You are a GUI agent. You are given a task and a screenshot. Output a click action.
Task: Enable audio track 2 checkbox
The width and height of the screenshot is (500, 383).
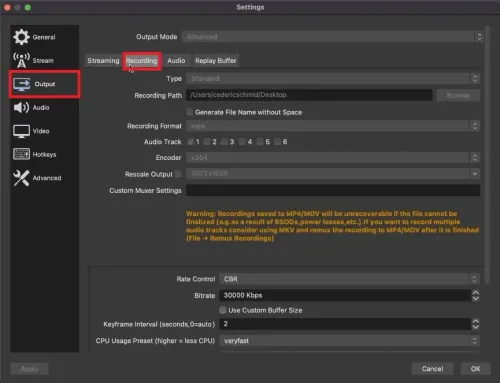(x=207, y=142)
